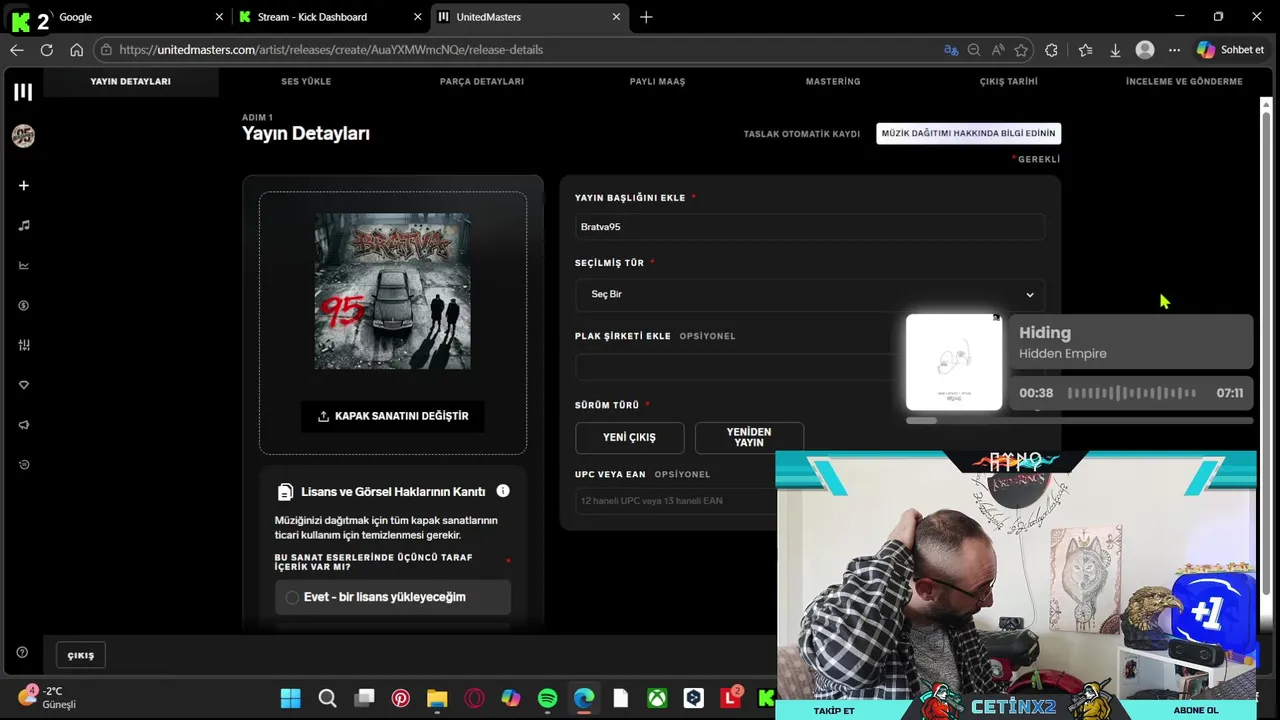The height and width of the screenshot is (720, 1280).
Task: Click the plus create-release icon in the sidebar
Action: pyautogui.click(x=23, y=185)
